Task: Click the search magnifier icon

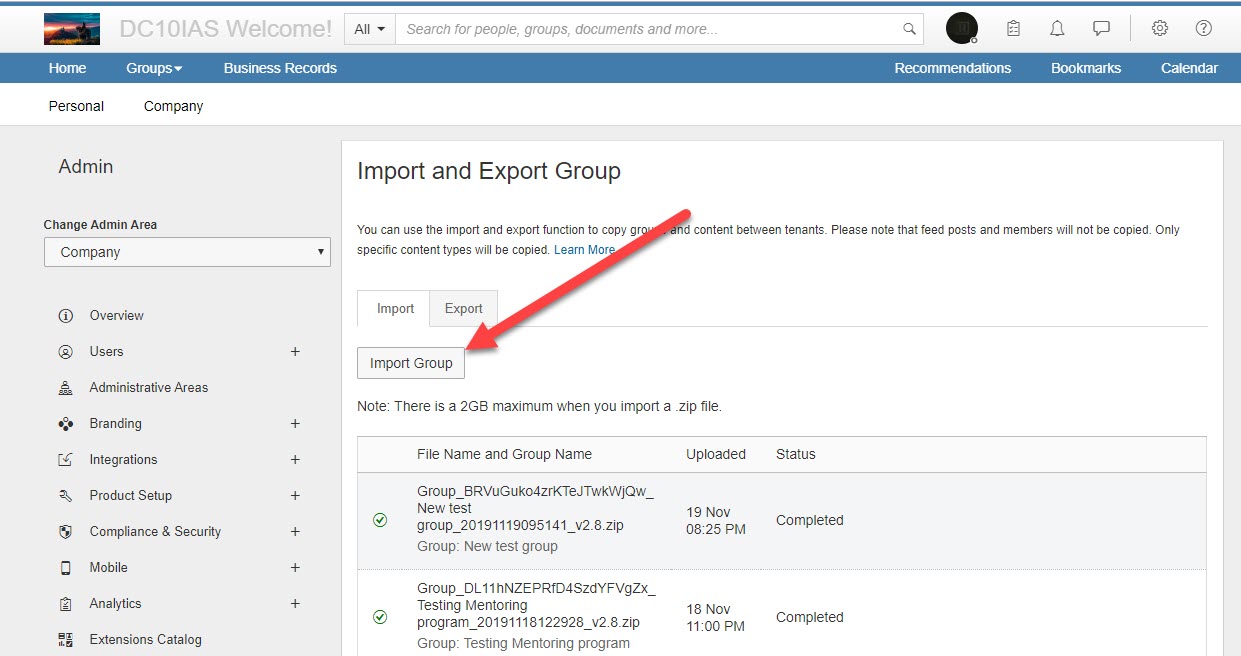Action: pyautogui.click(x=909, y=29)
